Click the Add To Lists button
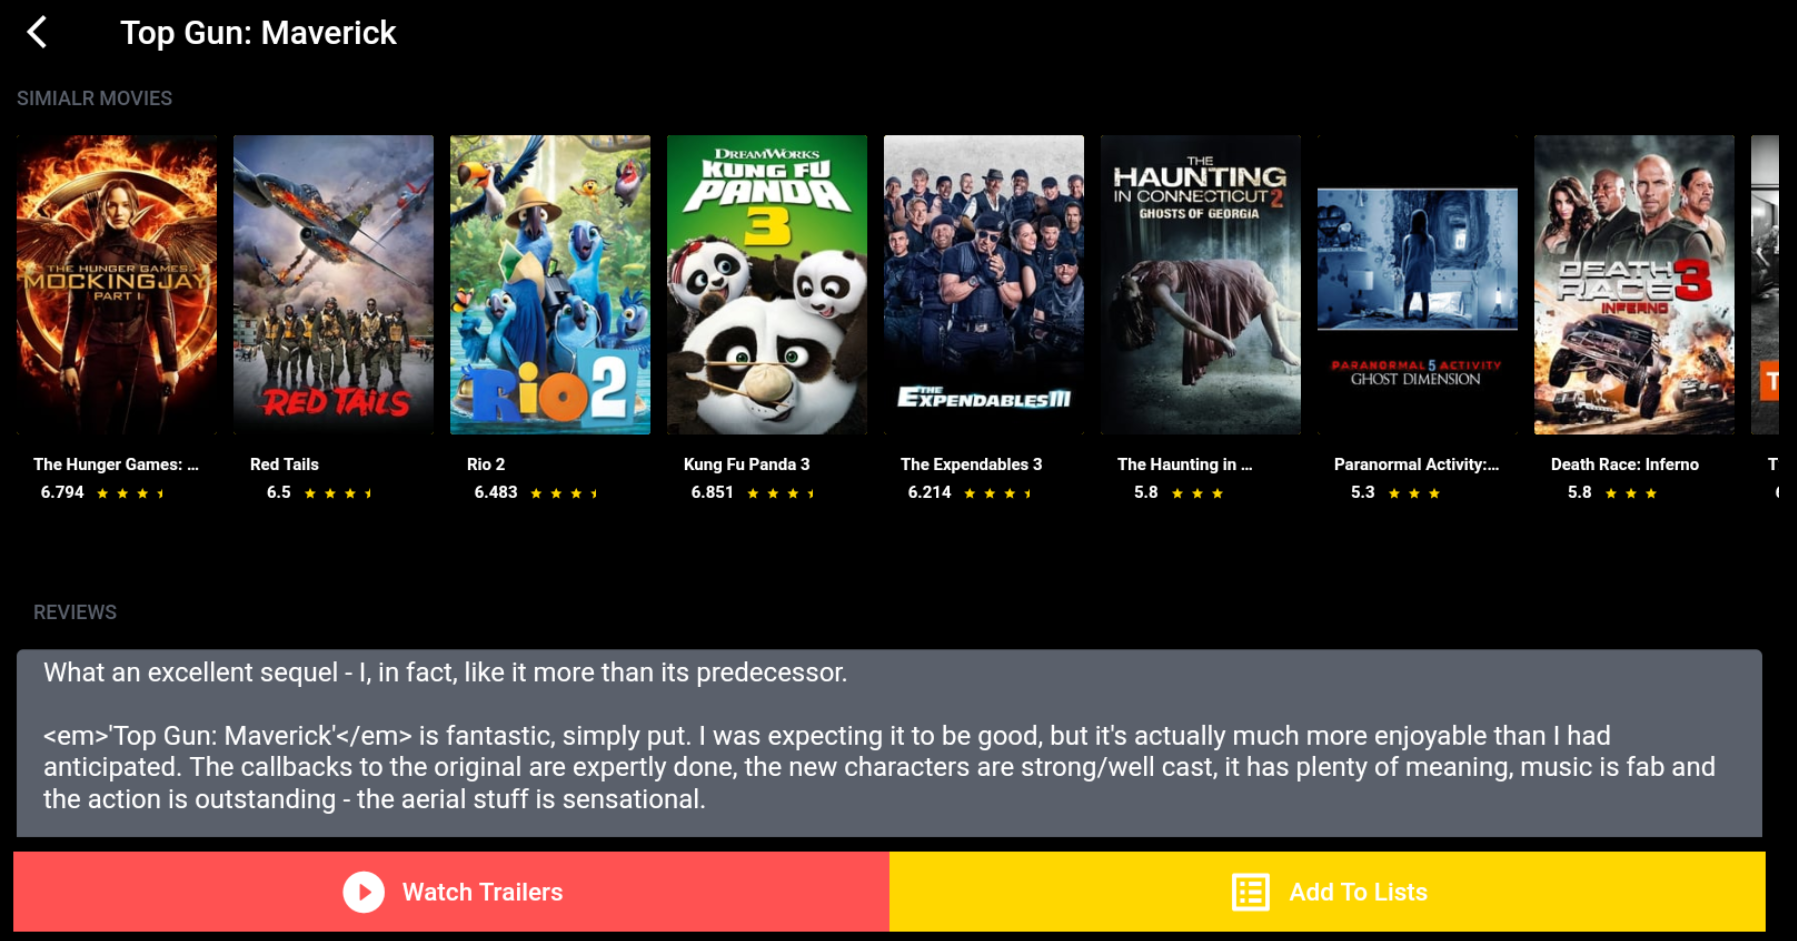1797x941 pixels. (1328, 892)
